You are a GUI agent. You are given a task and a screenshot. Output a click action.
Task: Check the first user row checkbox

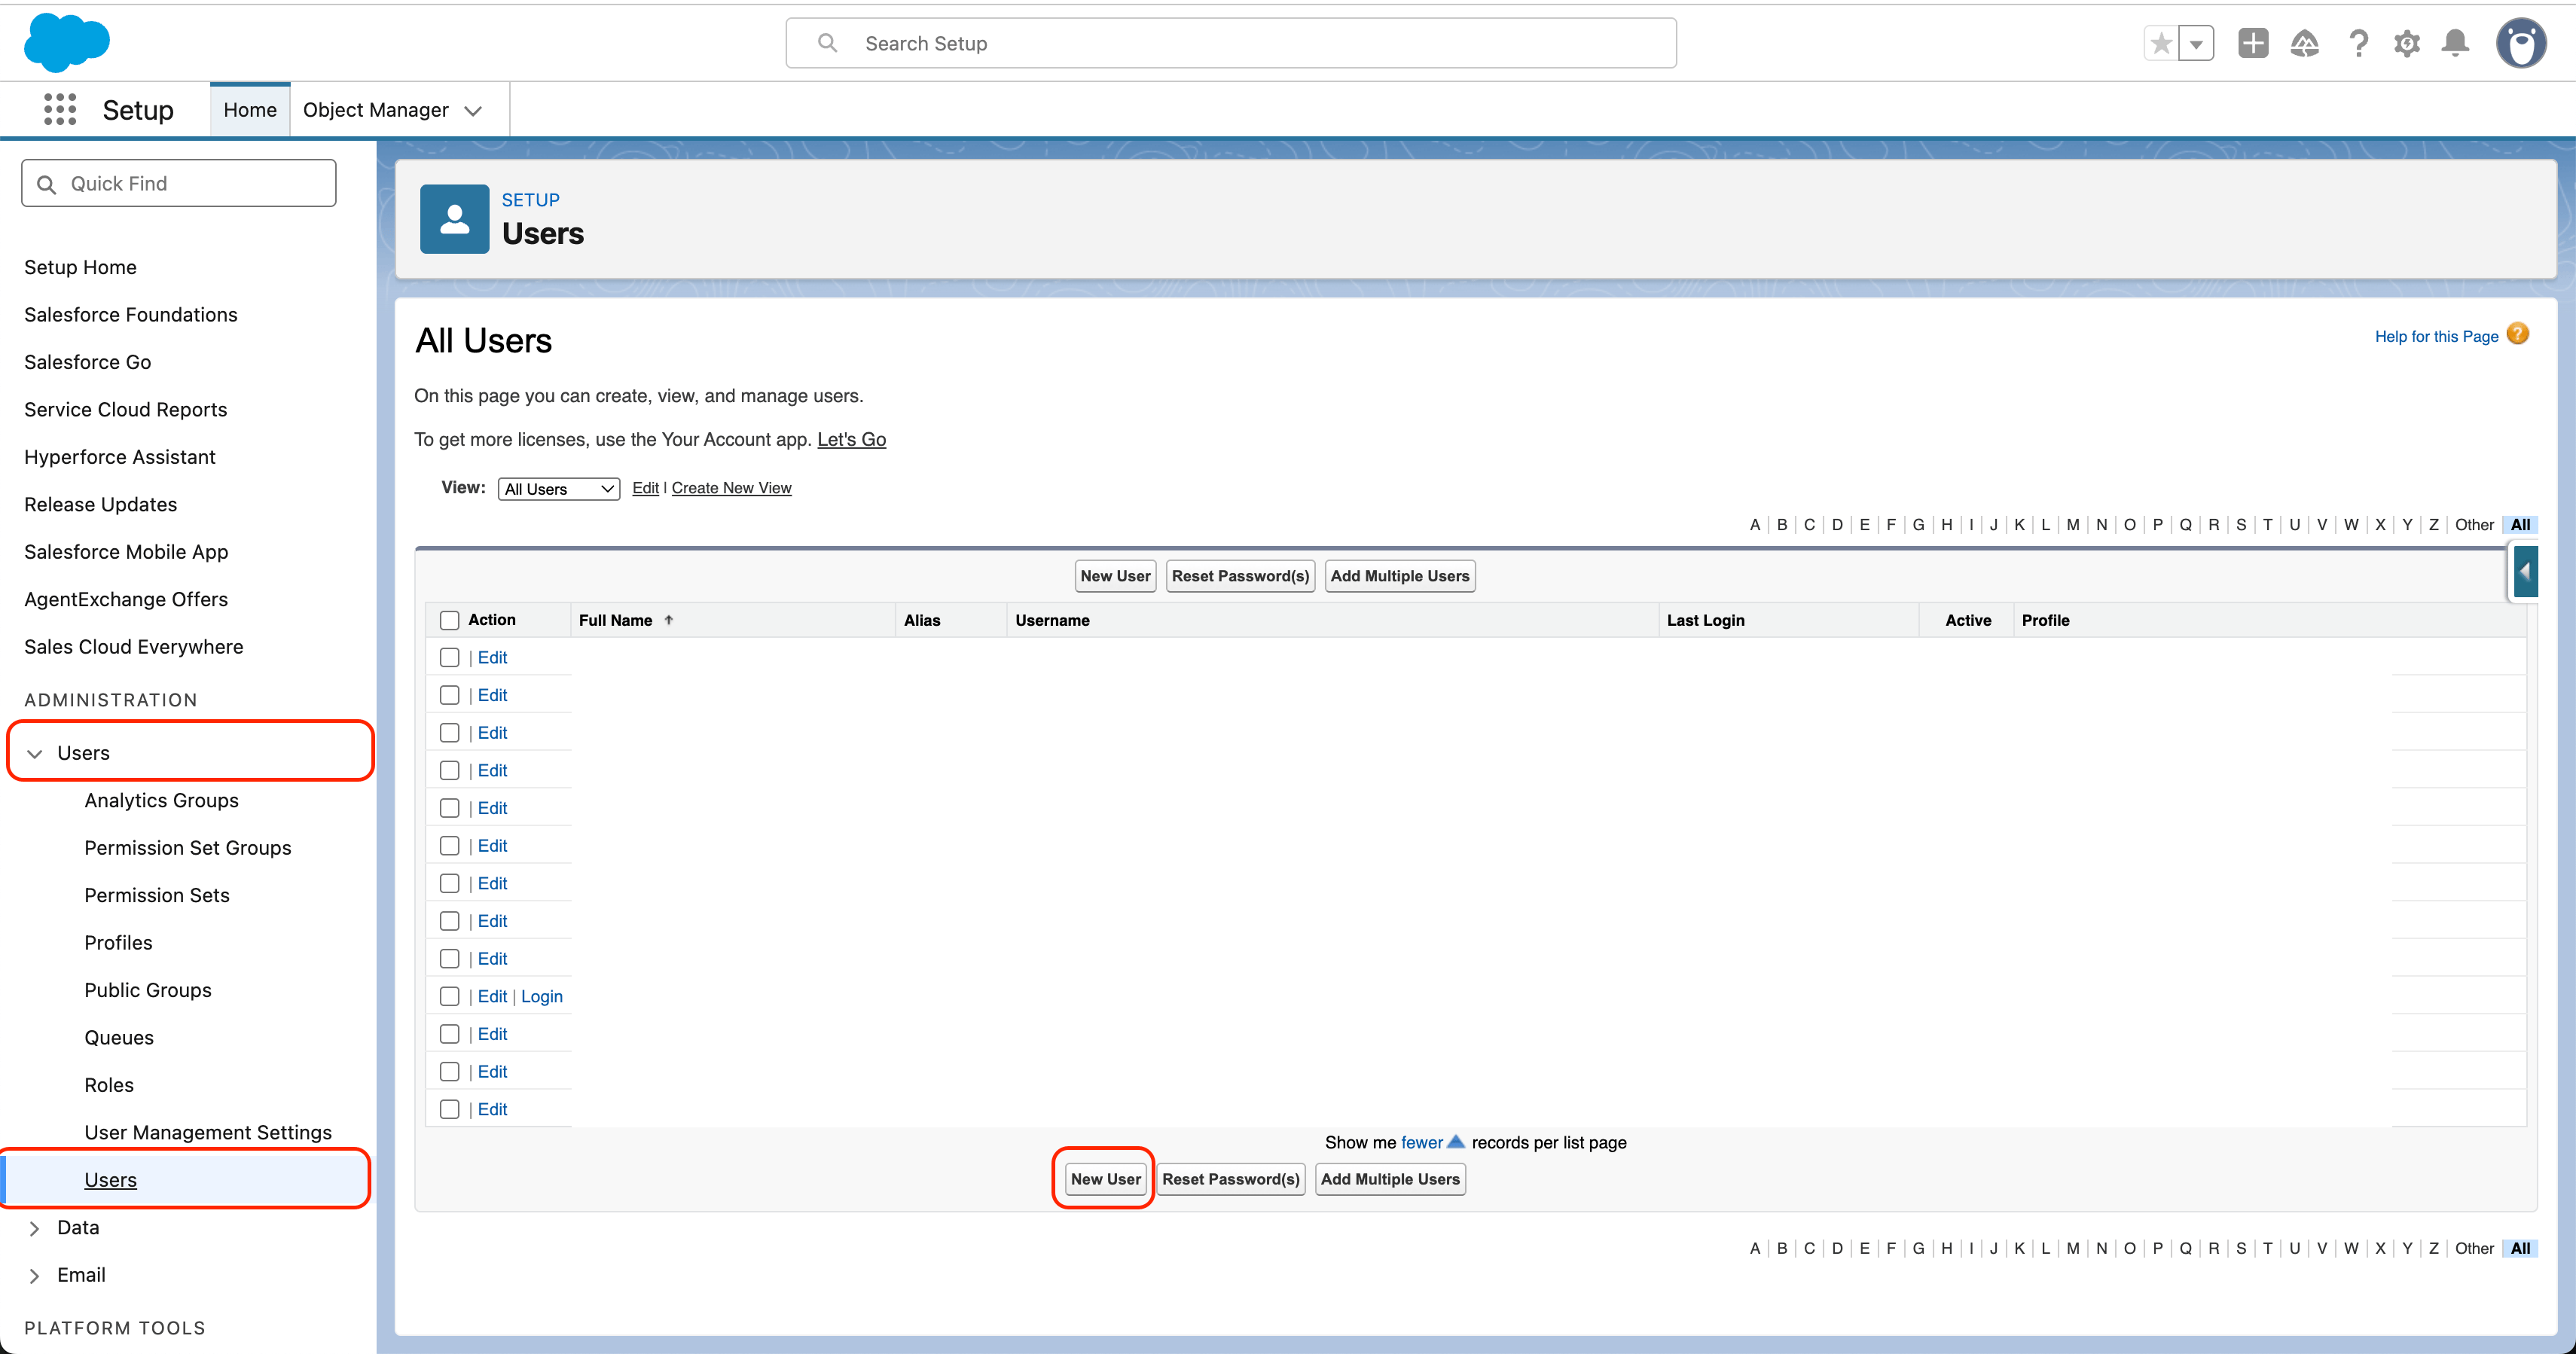(450, 657)
